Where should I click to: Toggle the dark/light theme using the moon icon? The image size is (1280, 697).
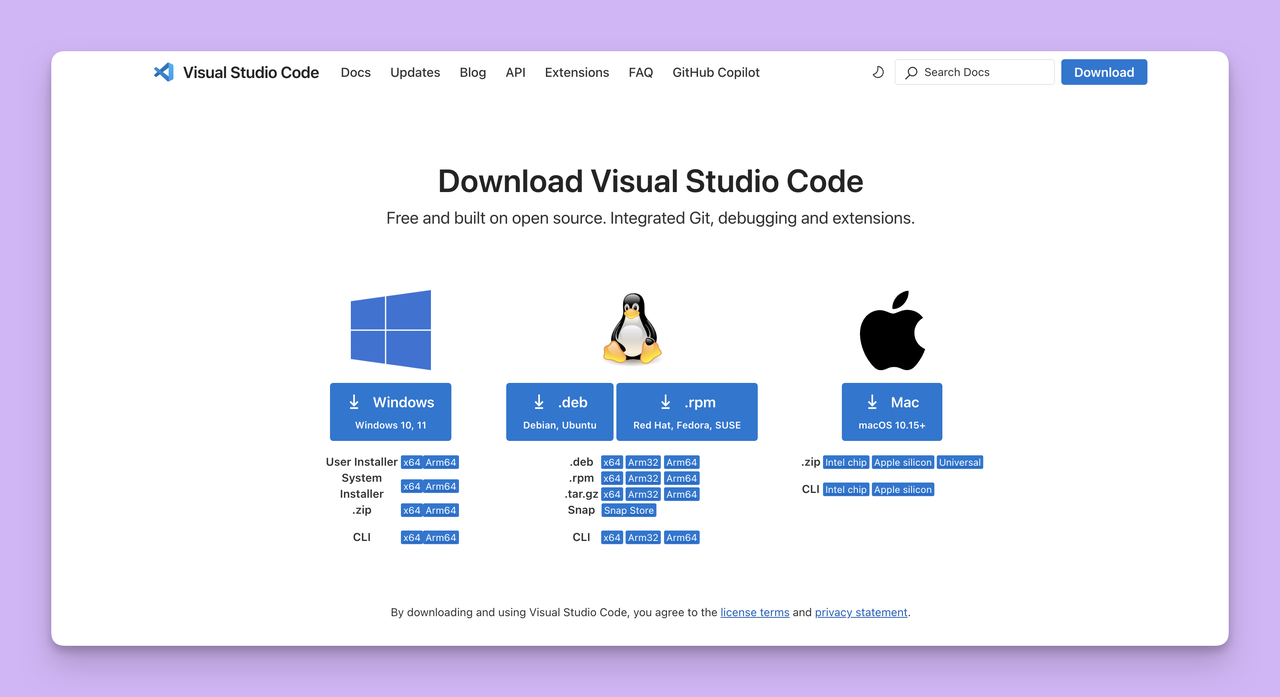point(878,72)
